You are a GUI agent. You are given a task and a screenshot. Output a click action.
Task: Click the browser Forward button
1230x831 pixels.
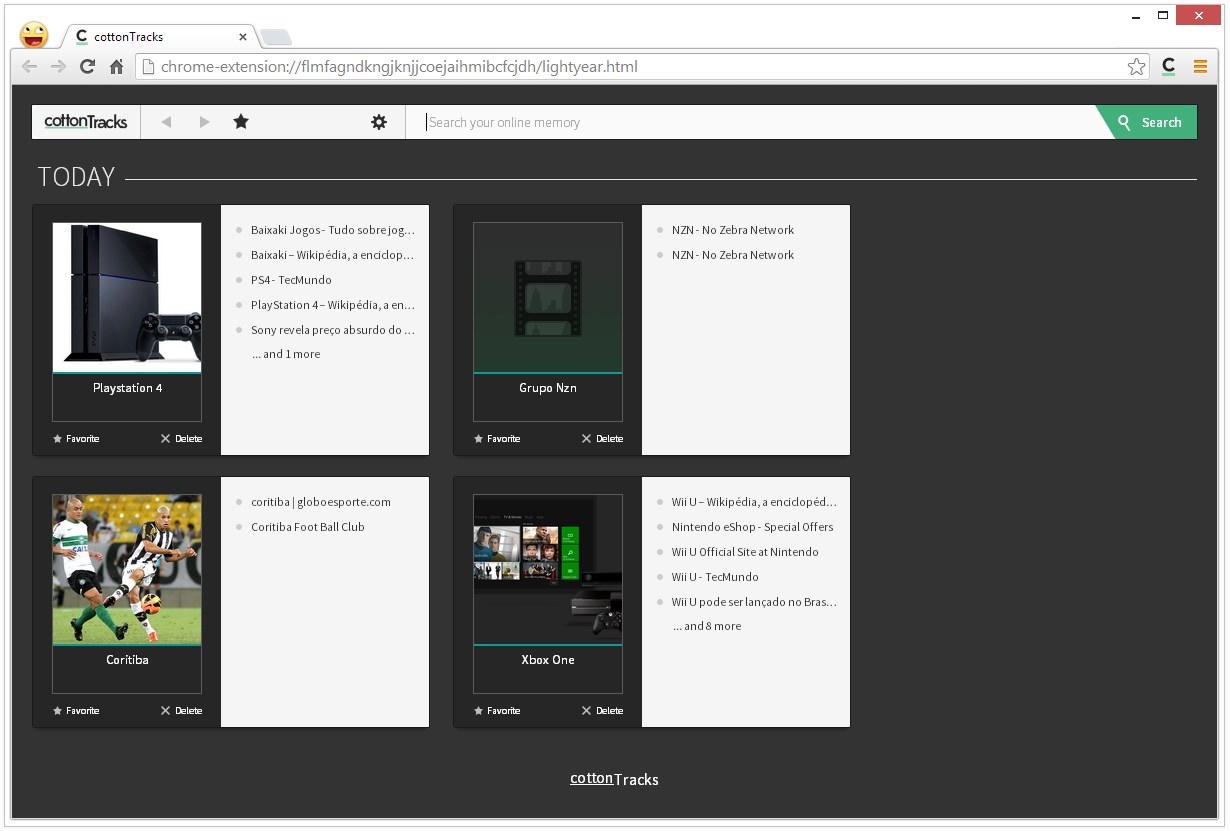(58, 67)
